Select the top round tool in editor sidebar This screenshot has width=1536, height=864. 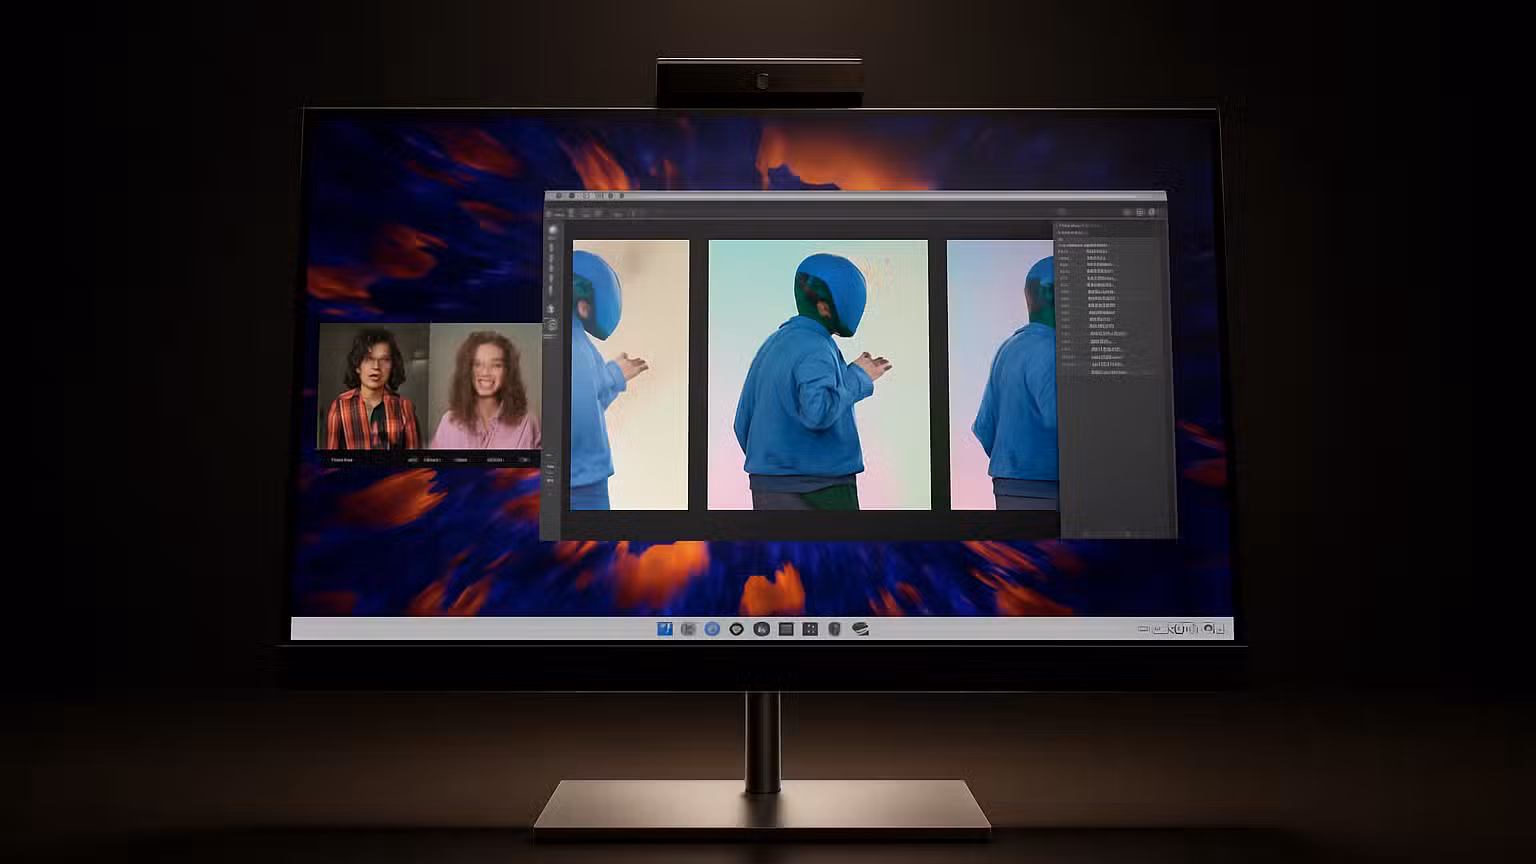pyautogui.click(x=552, y=230)
